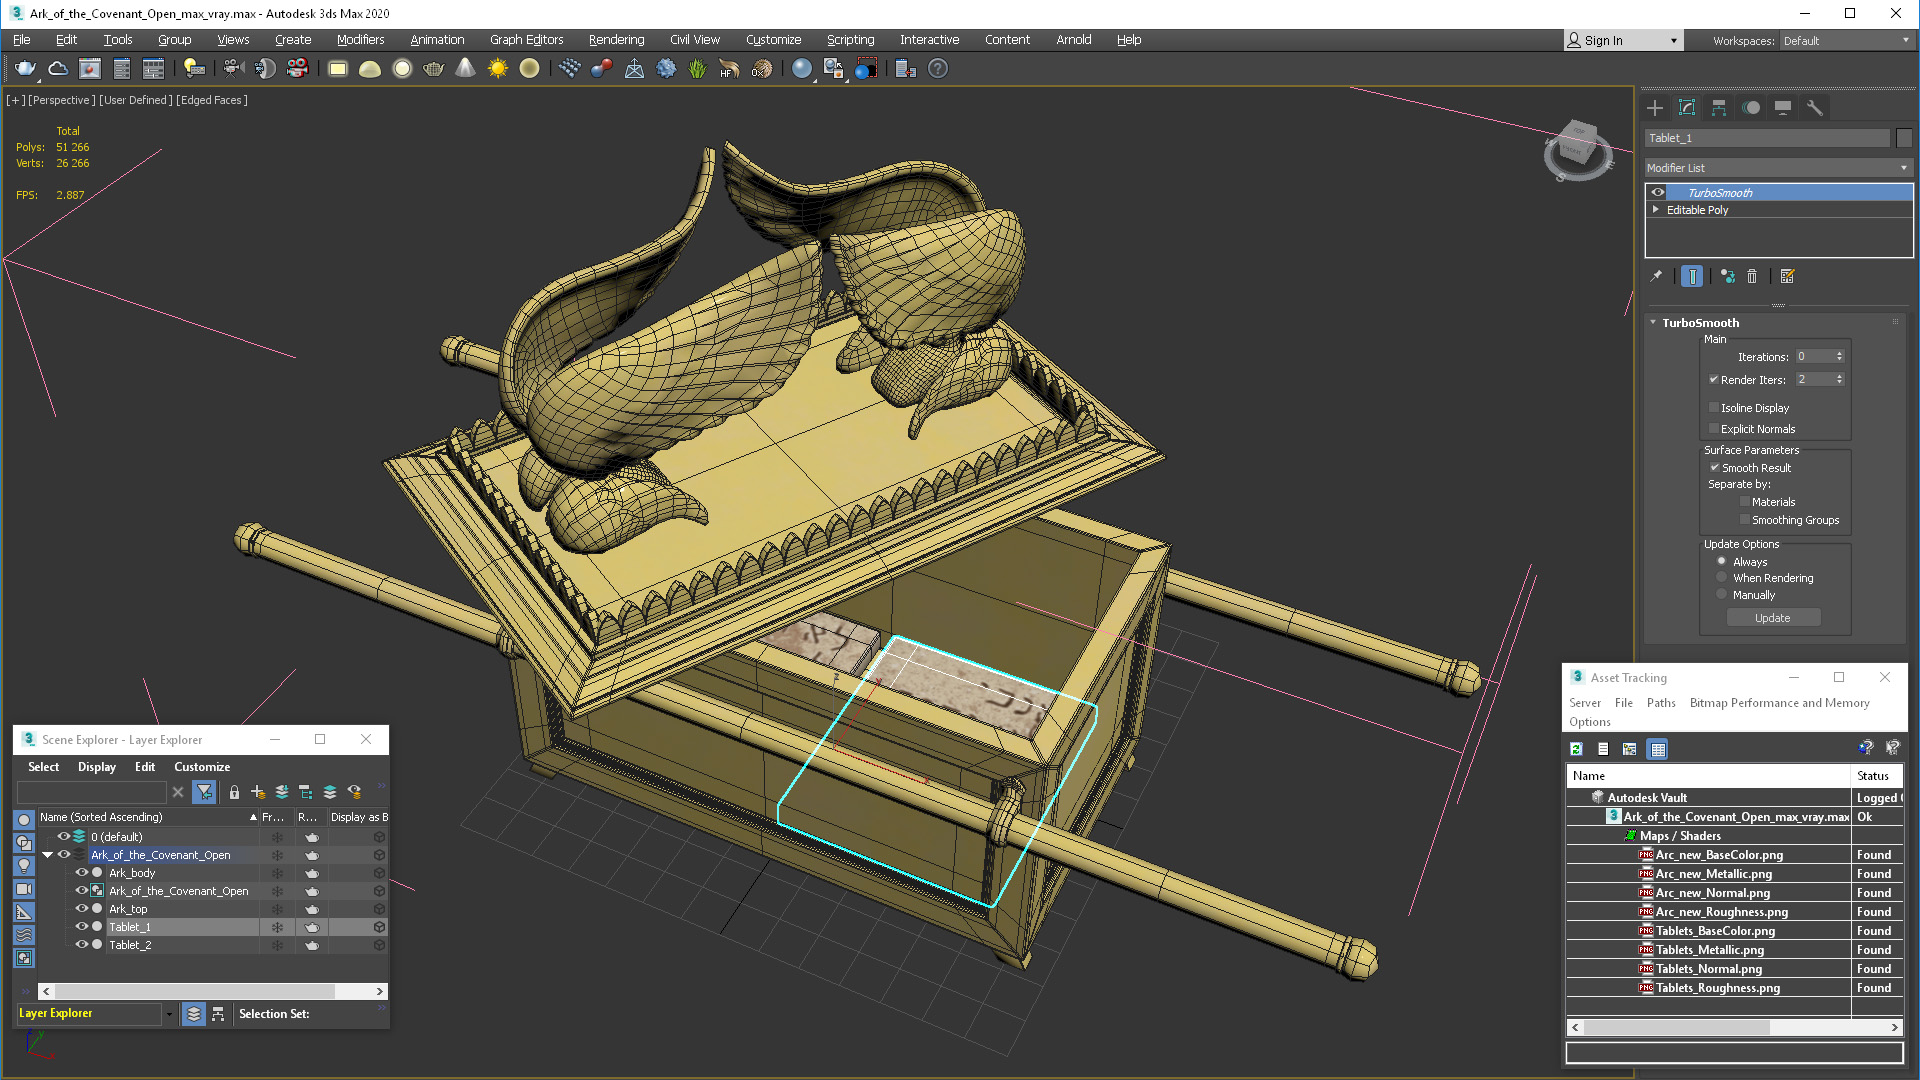Open the Motion panel icon
The width and height of the screenshot is (1920, 1080).
tap(1751, 108)
